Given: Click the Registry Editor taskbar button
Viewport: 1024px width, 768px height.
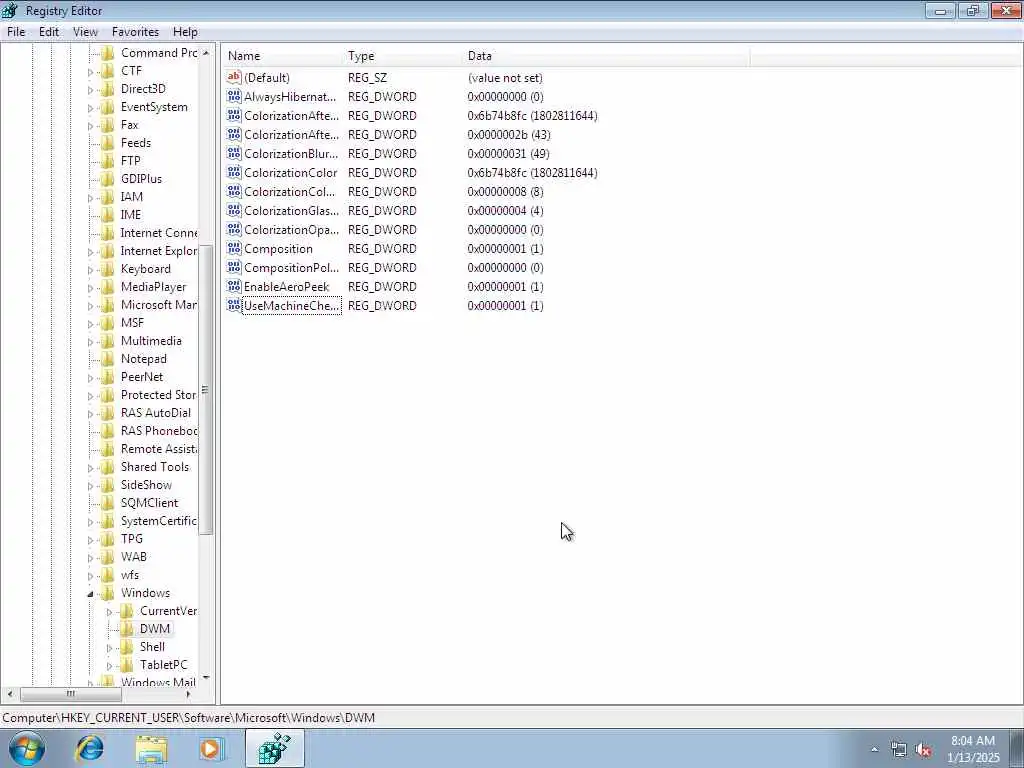Looking at the screenshot, I should (274, 748).
